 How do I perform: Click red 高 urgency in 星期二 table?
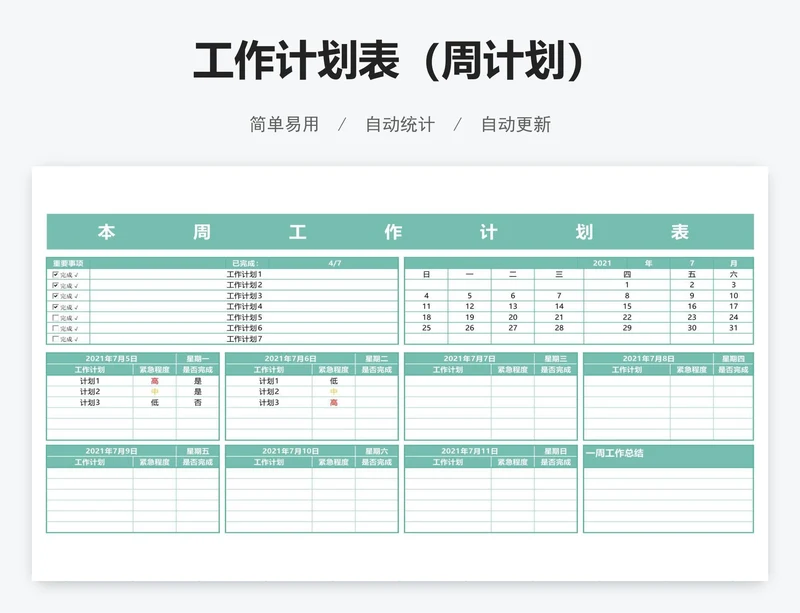coord(334,402)
